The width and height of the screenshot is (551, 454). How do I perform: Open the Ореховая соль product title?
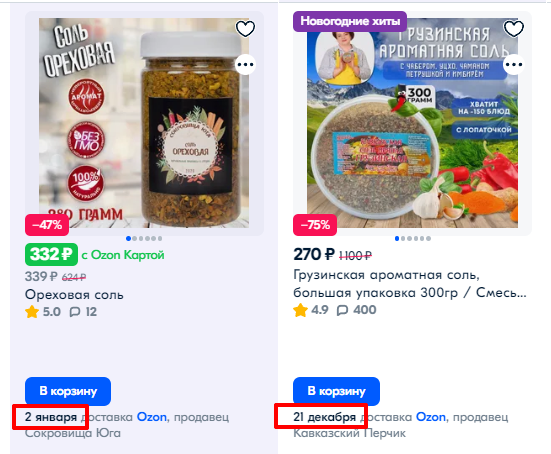74,294
